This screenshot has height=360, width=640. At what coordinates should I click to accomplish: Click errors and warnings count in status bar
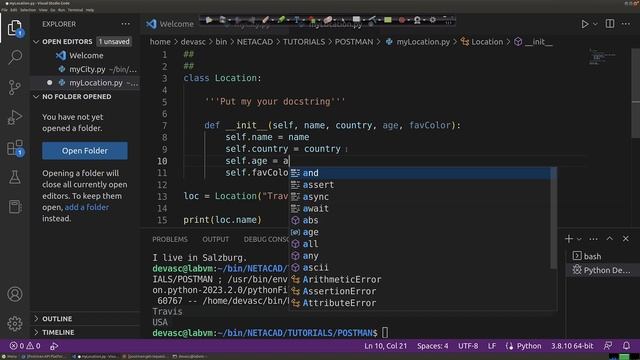25,346
